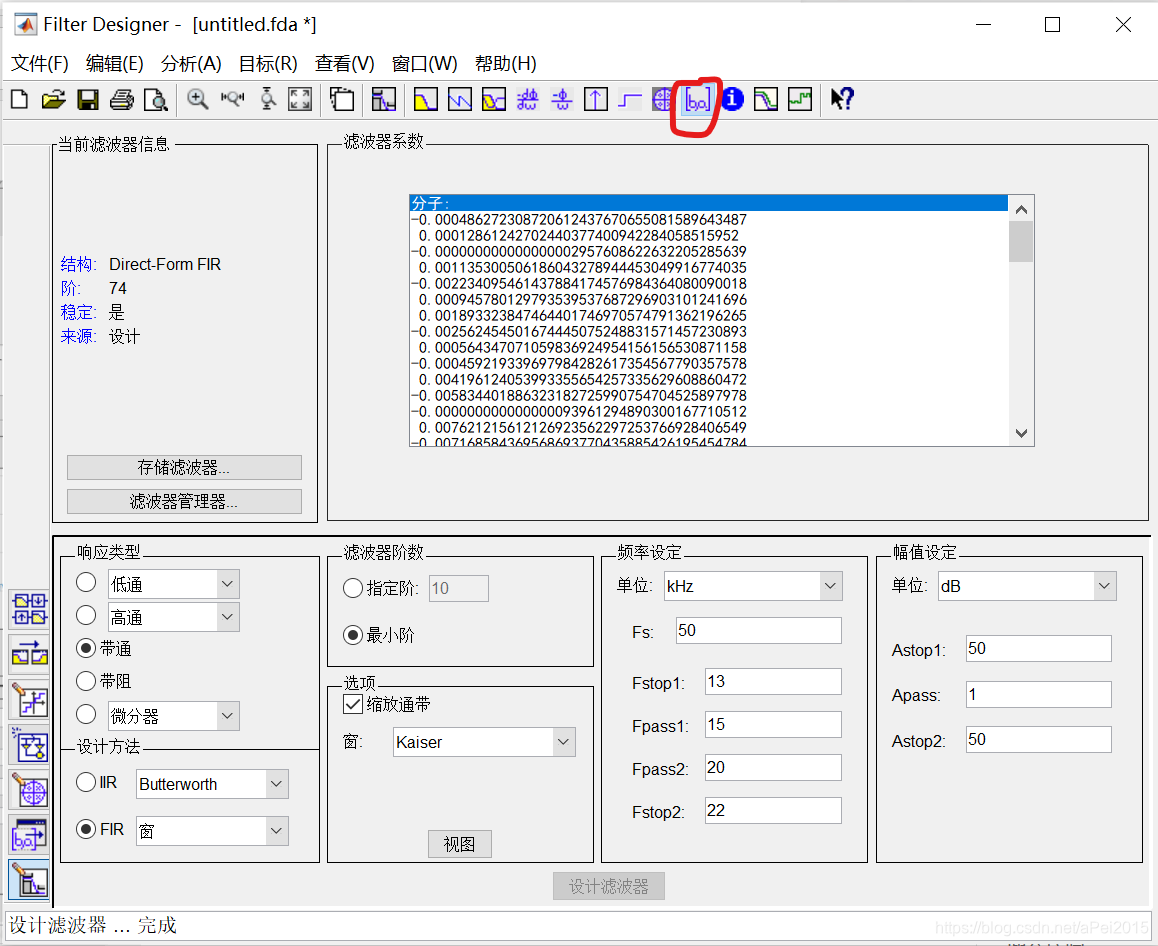Display the magnitude response plot
The width and height of the screenshot is (1158, 946).
click(x=425, y=99)
